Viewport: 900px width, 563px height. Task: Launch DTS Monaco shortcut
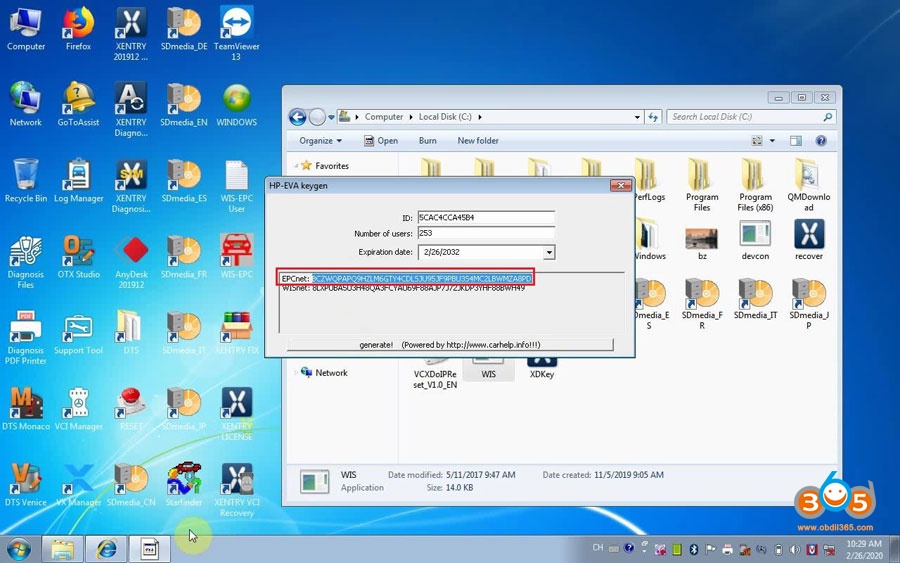point(26,409)
